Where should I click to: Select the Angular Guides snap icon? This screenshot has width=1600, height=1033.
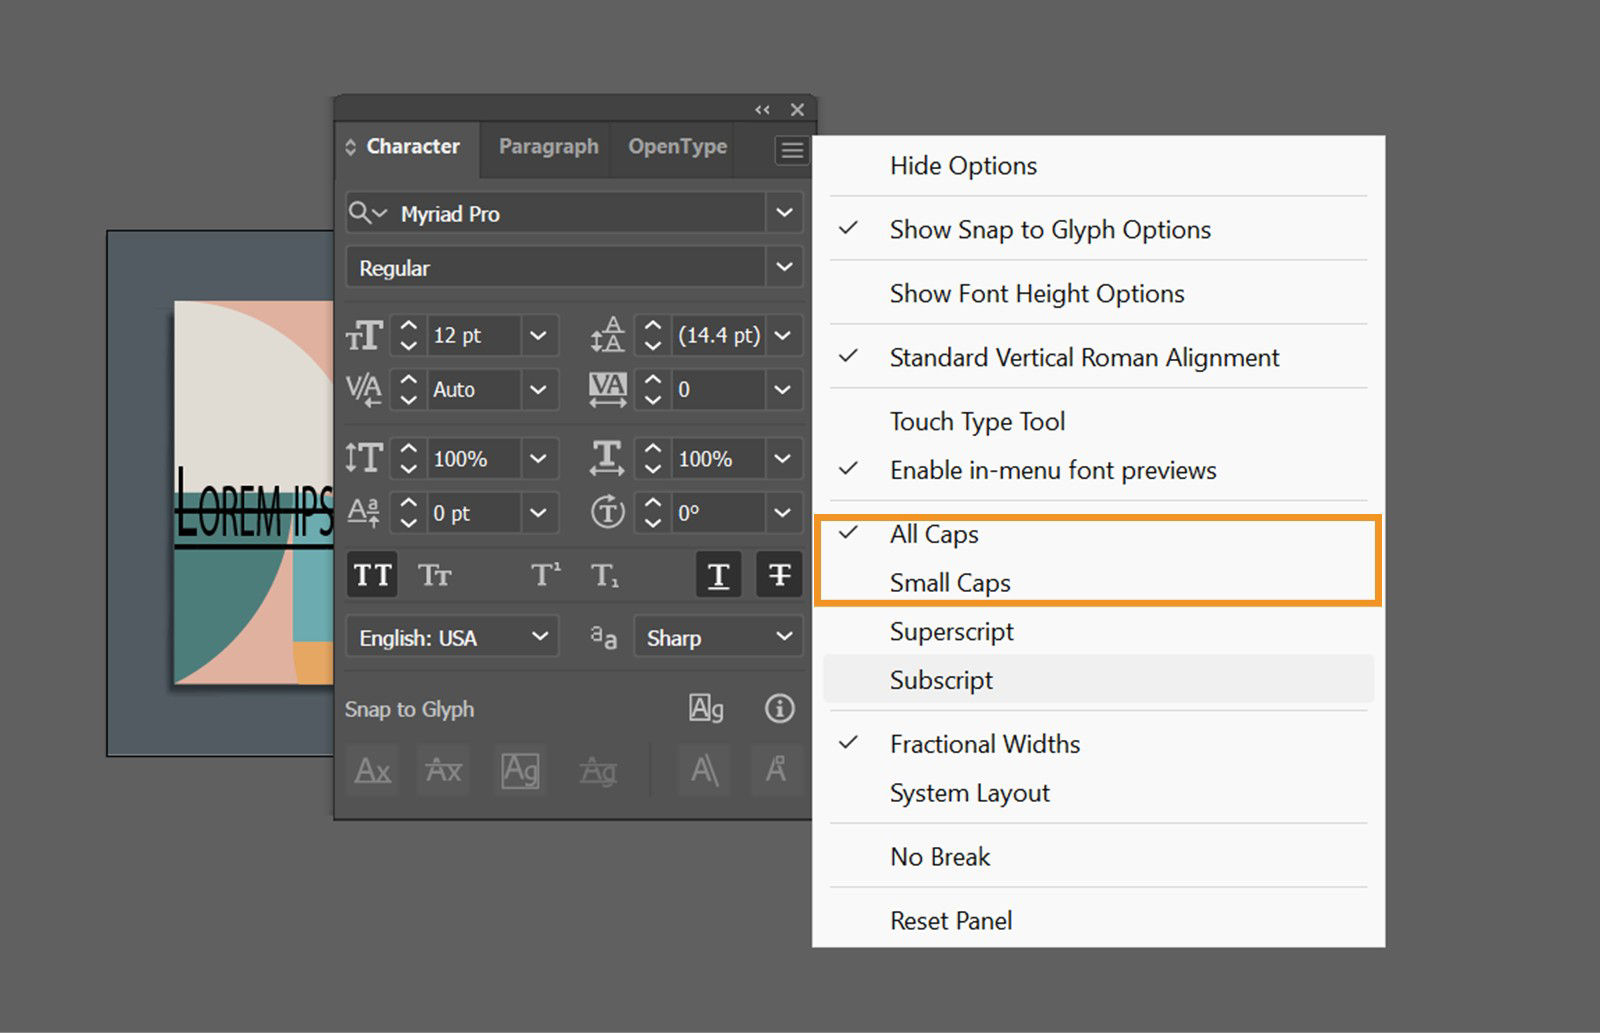point(705,771)
